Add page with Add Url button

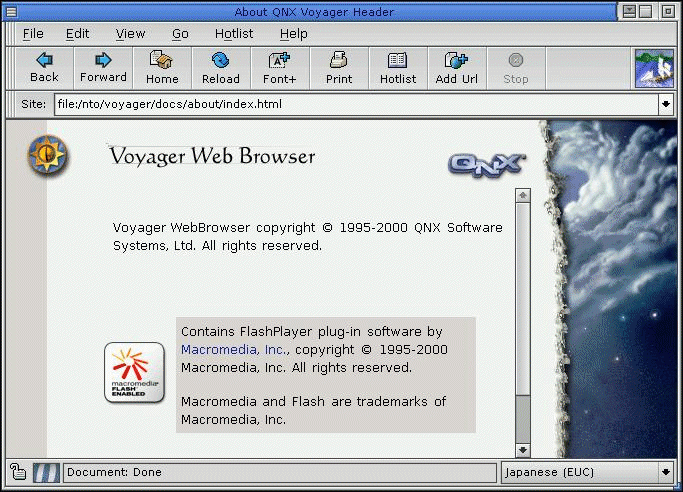456,68
